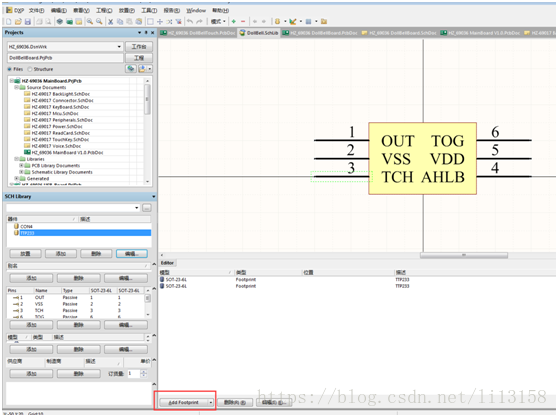
Task: Click the Copy toolbar icon
Action: pos(120,22)
